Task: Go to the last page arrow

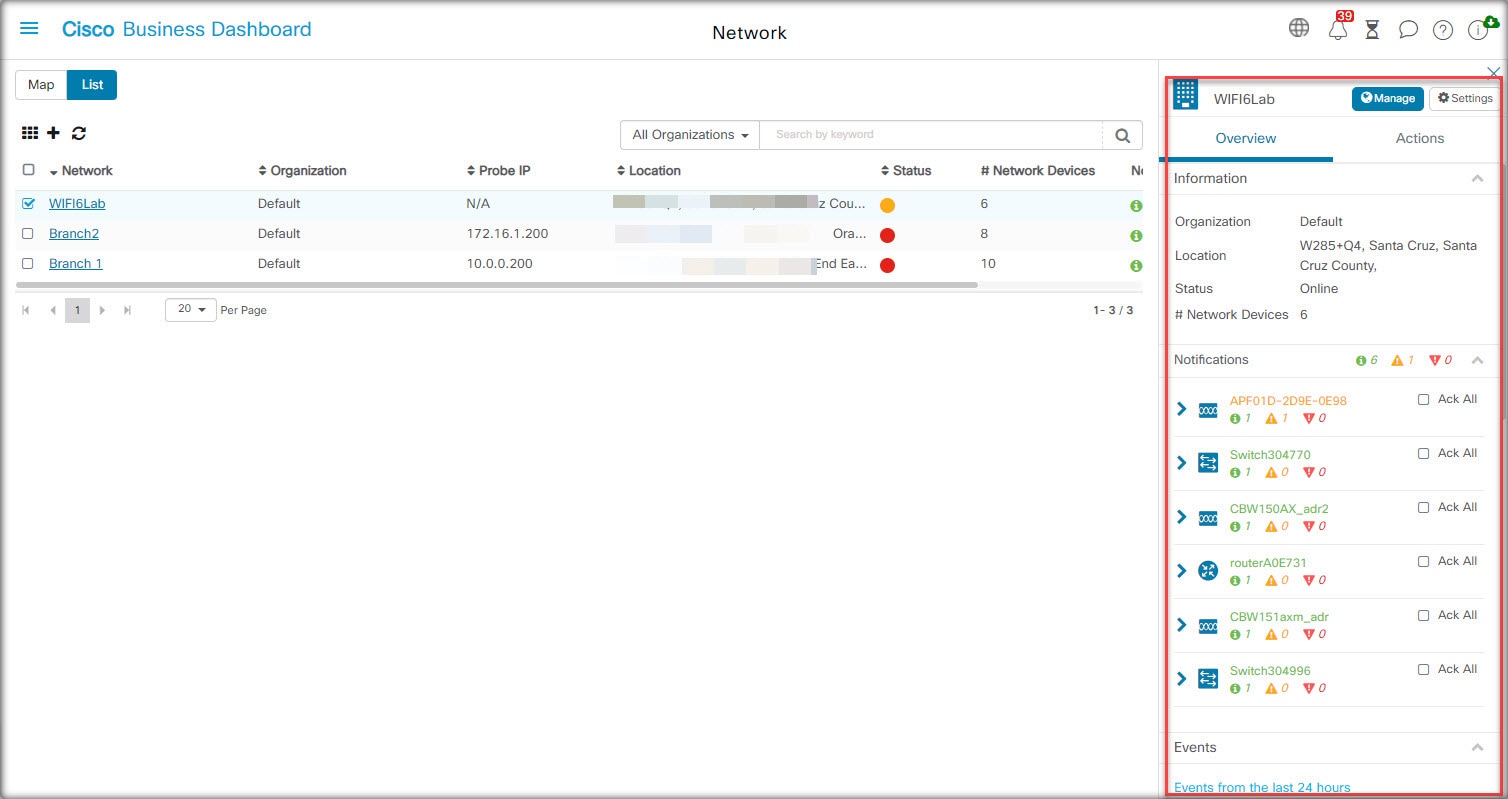Action: [127, 310]
